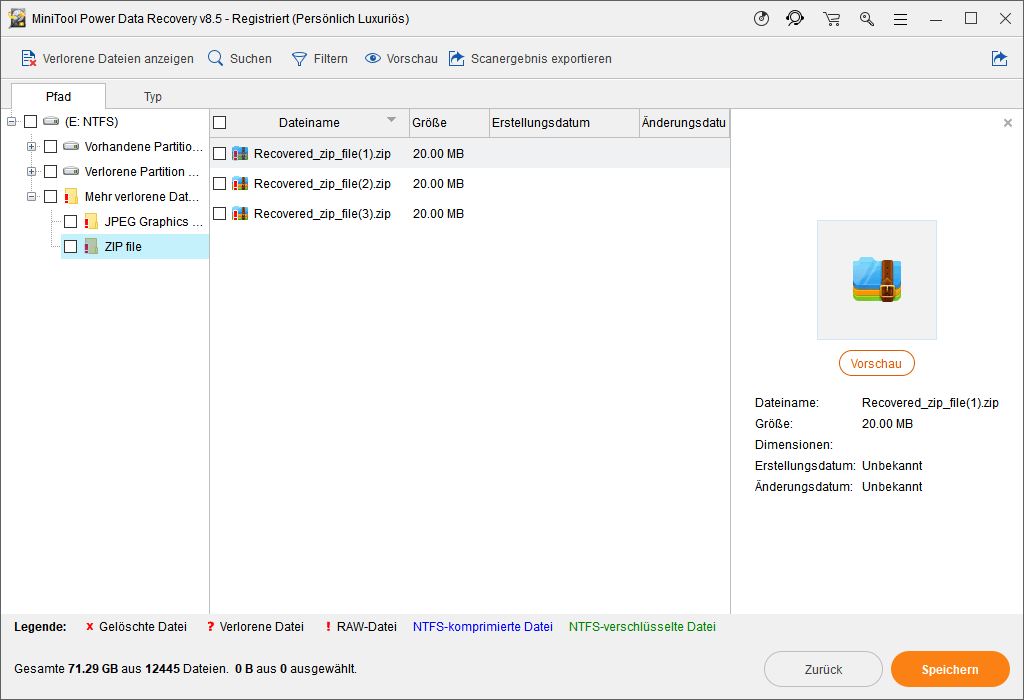
Task: Close the preview panel
Action: 1008,123
